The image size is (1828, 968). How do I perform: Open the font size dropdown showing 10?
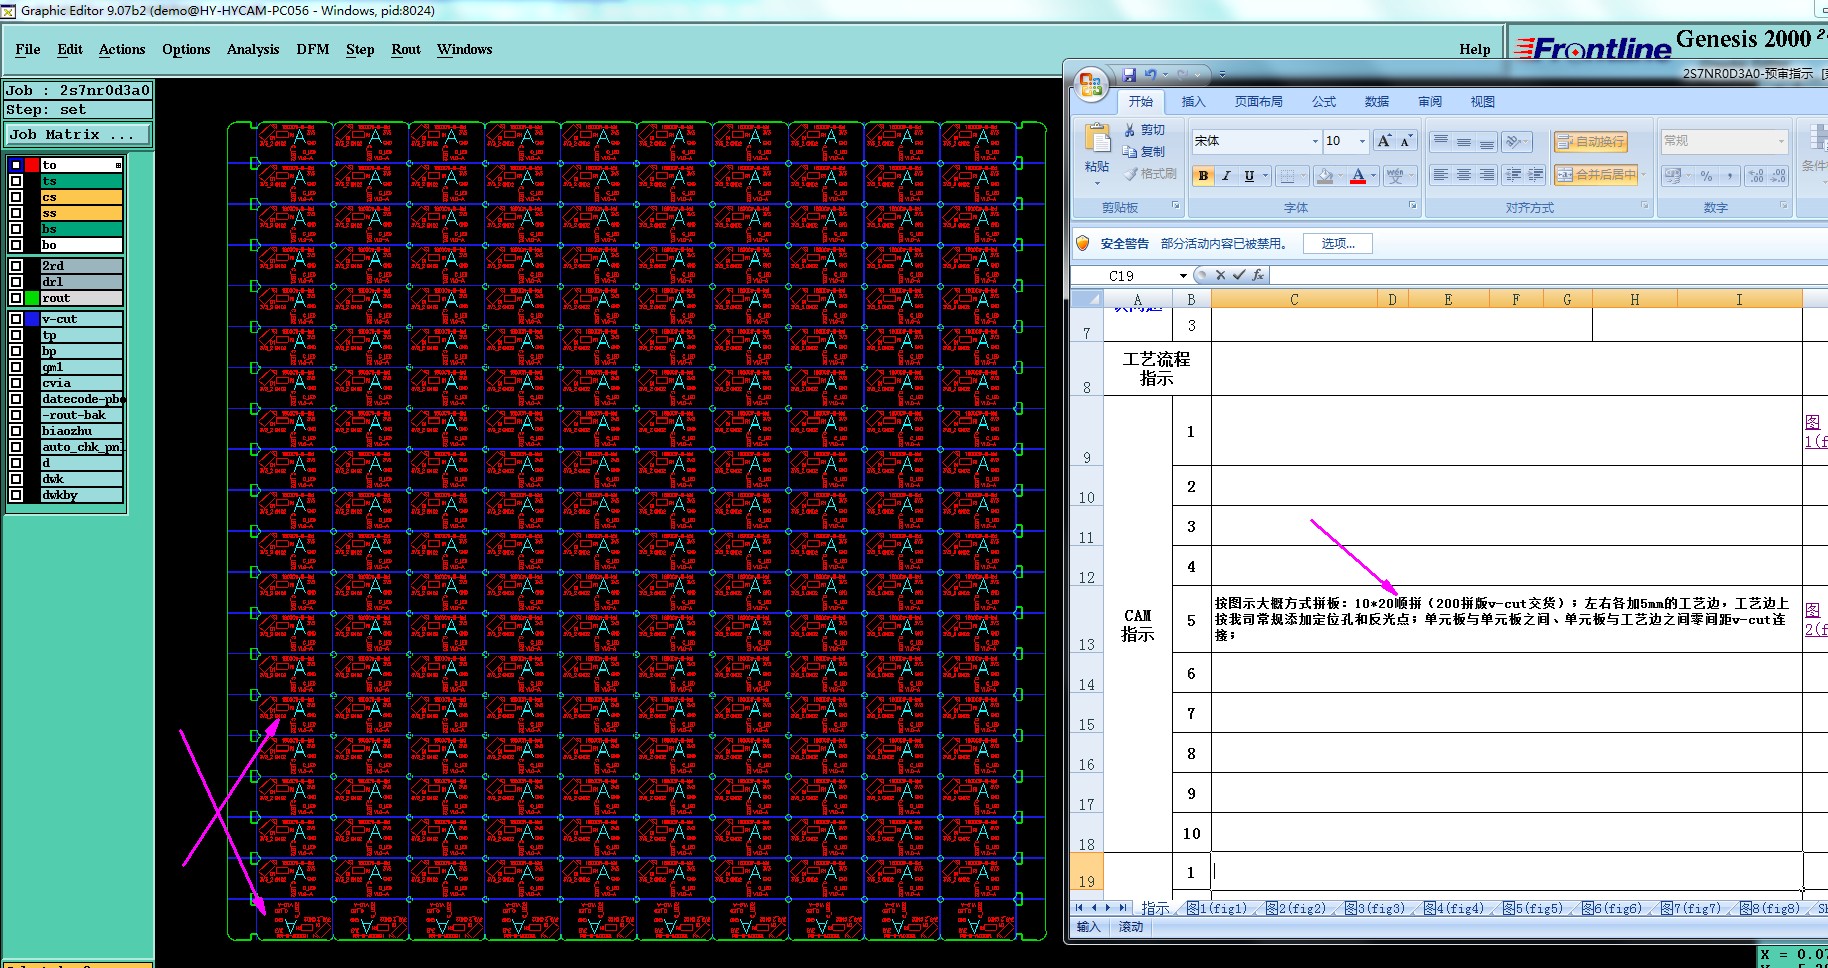pyautogui.click(x=1362, y=141)
